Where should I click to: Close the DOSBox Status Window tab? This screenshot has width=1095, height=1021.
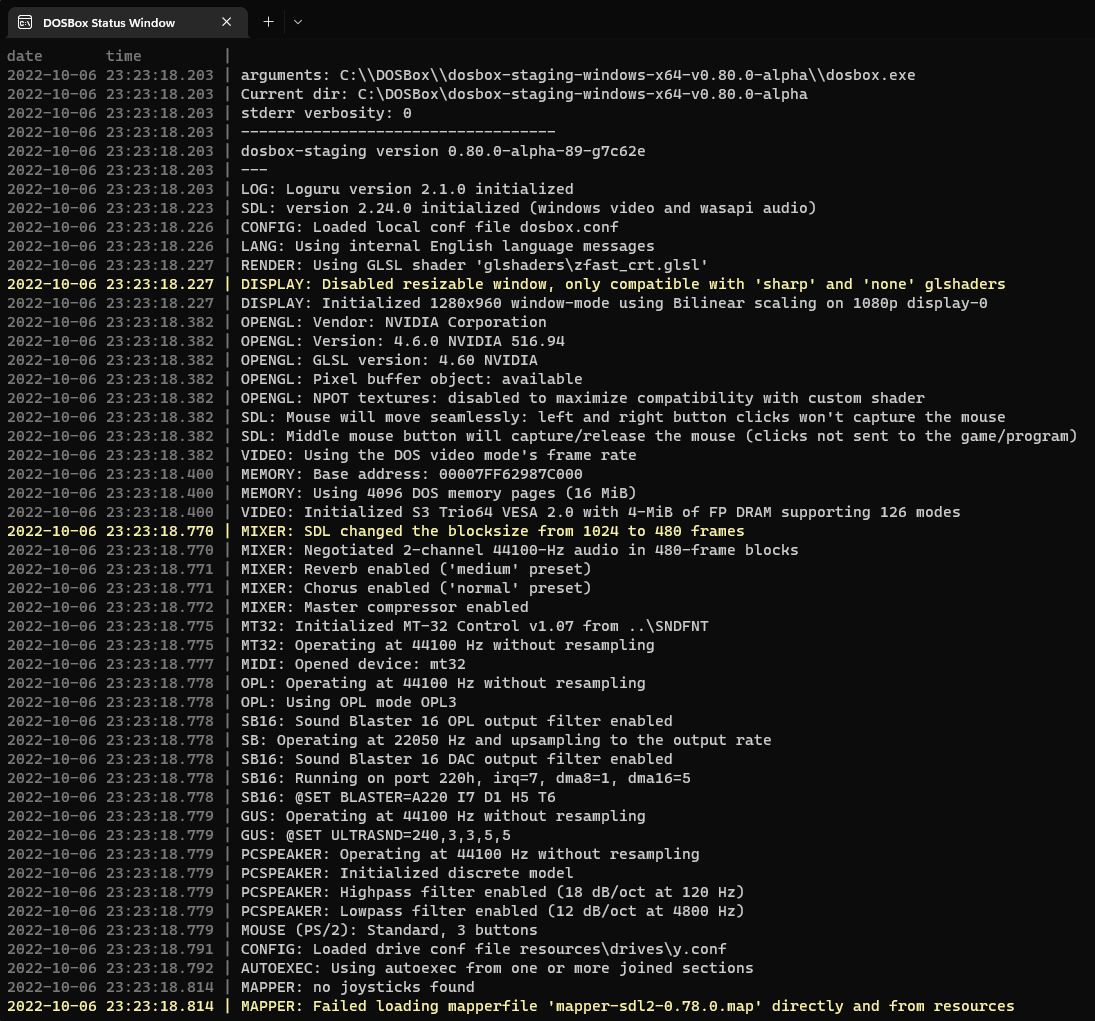point(226,21)
